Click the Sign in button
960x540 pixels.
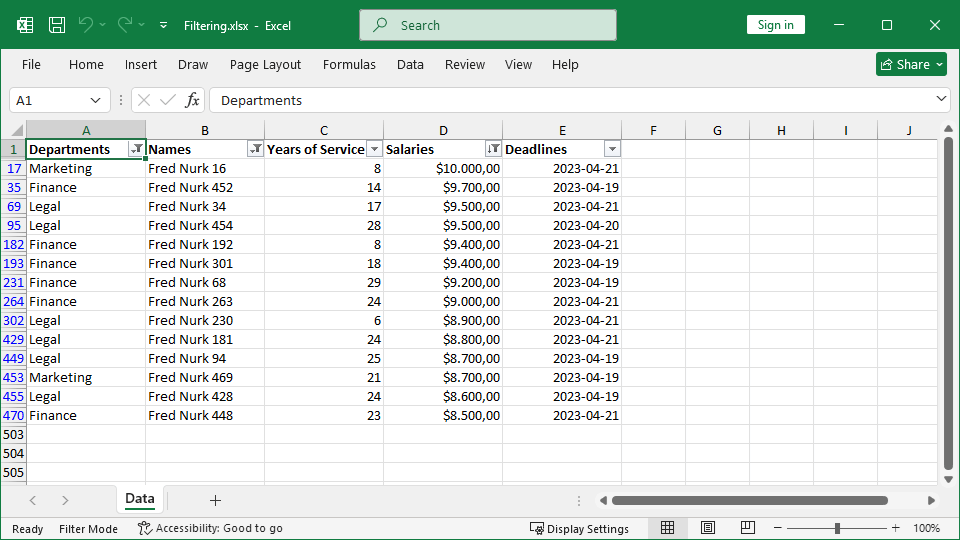pos(775,25)
